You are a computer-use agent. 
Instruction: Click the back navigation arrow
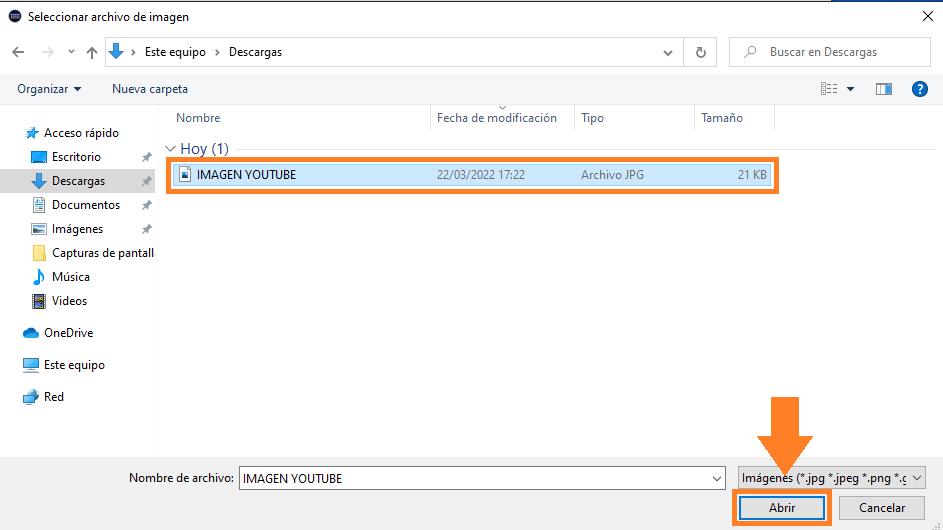click(18, 52)
